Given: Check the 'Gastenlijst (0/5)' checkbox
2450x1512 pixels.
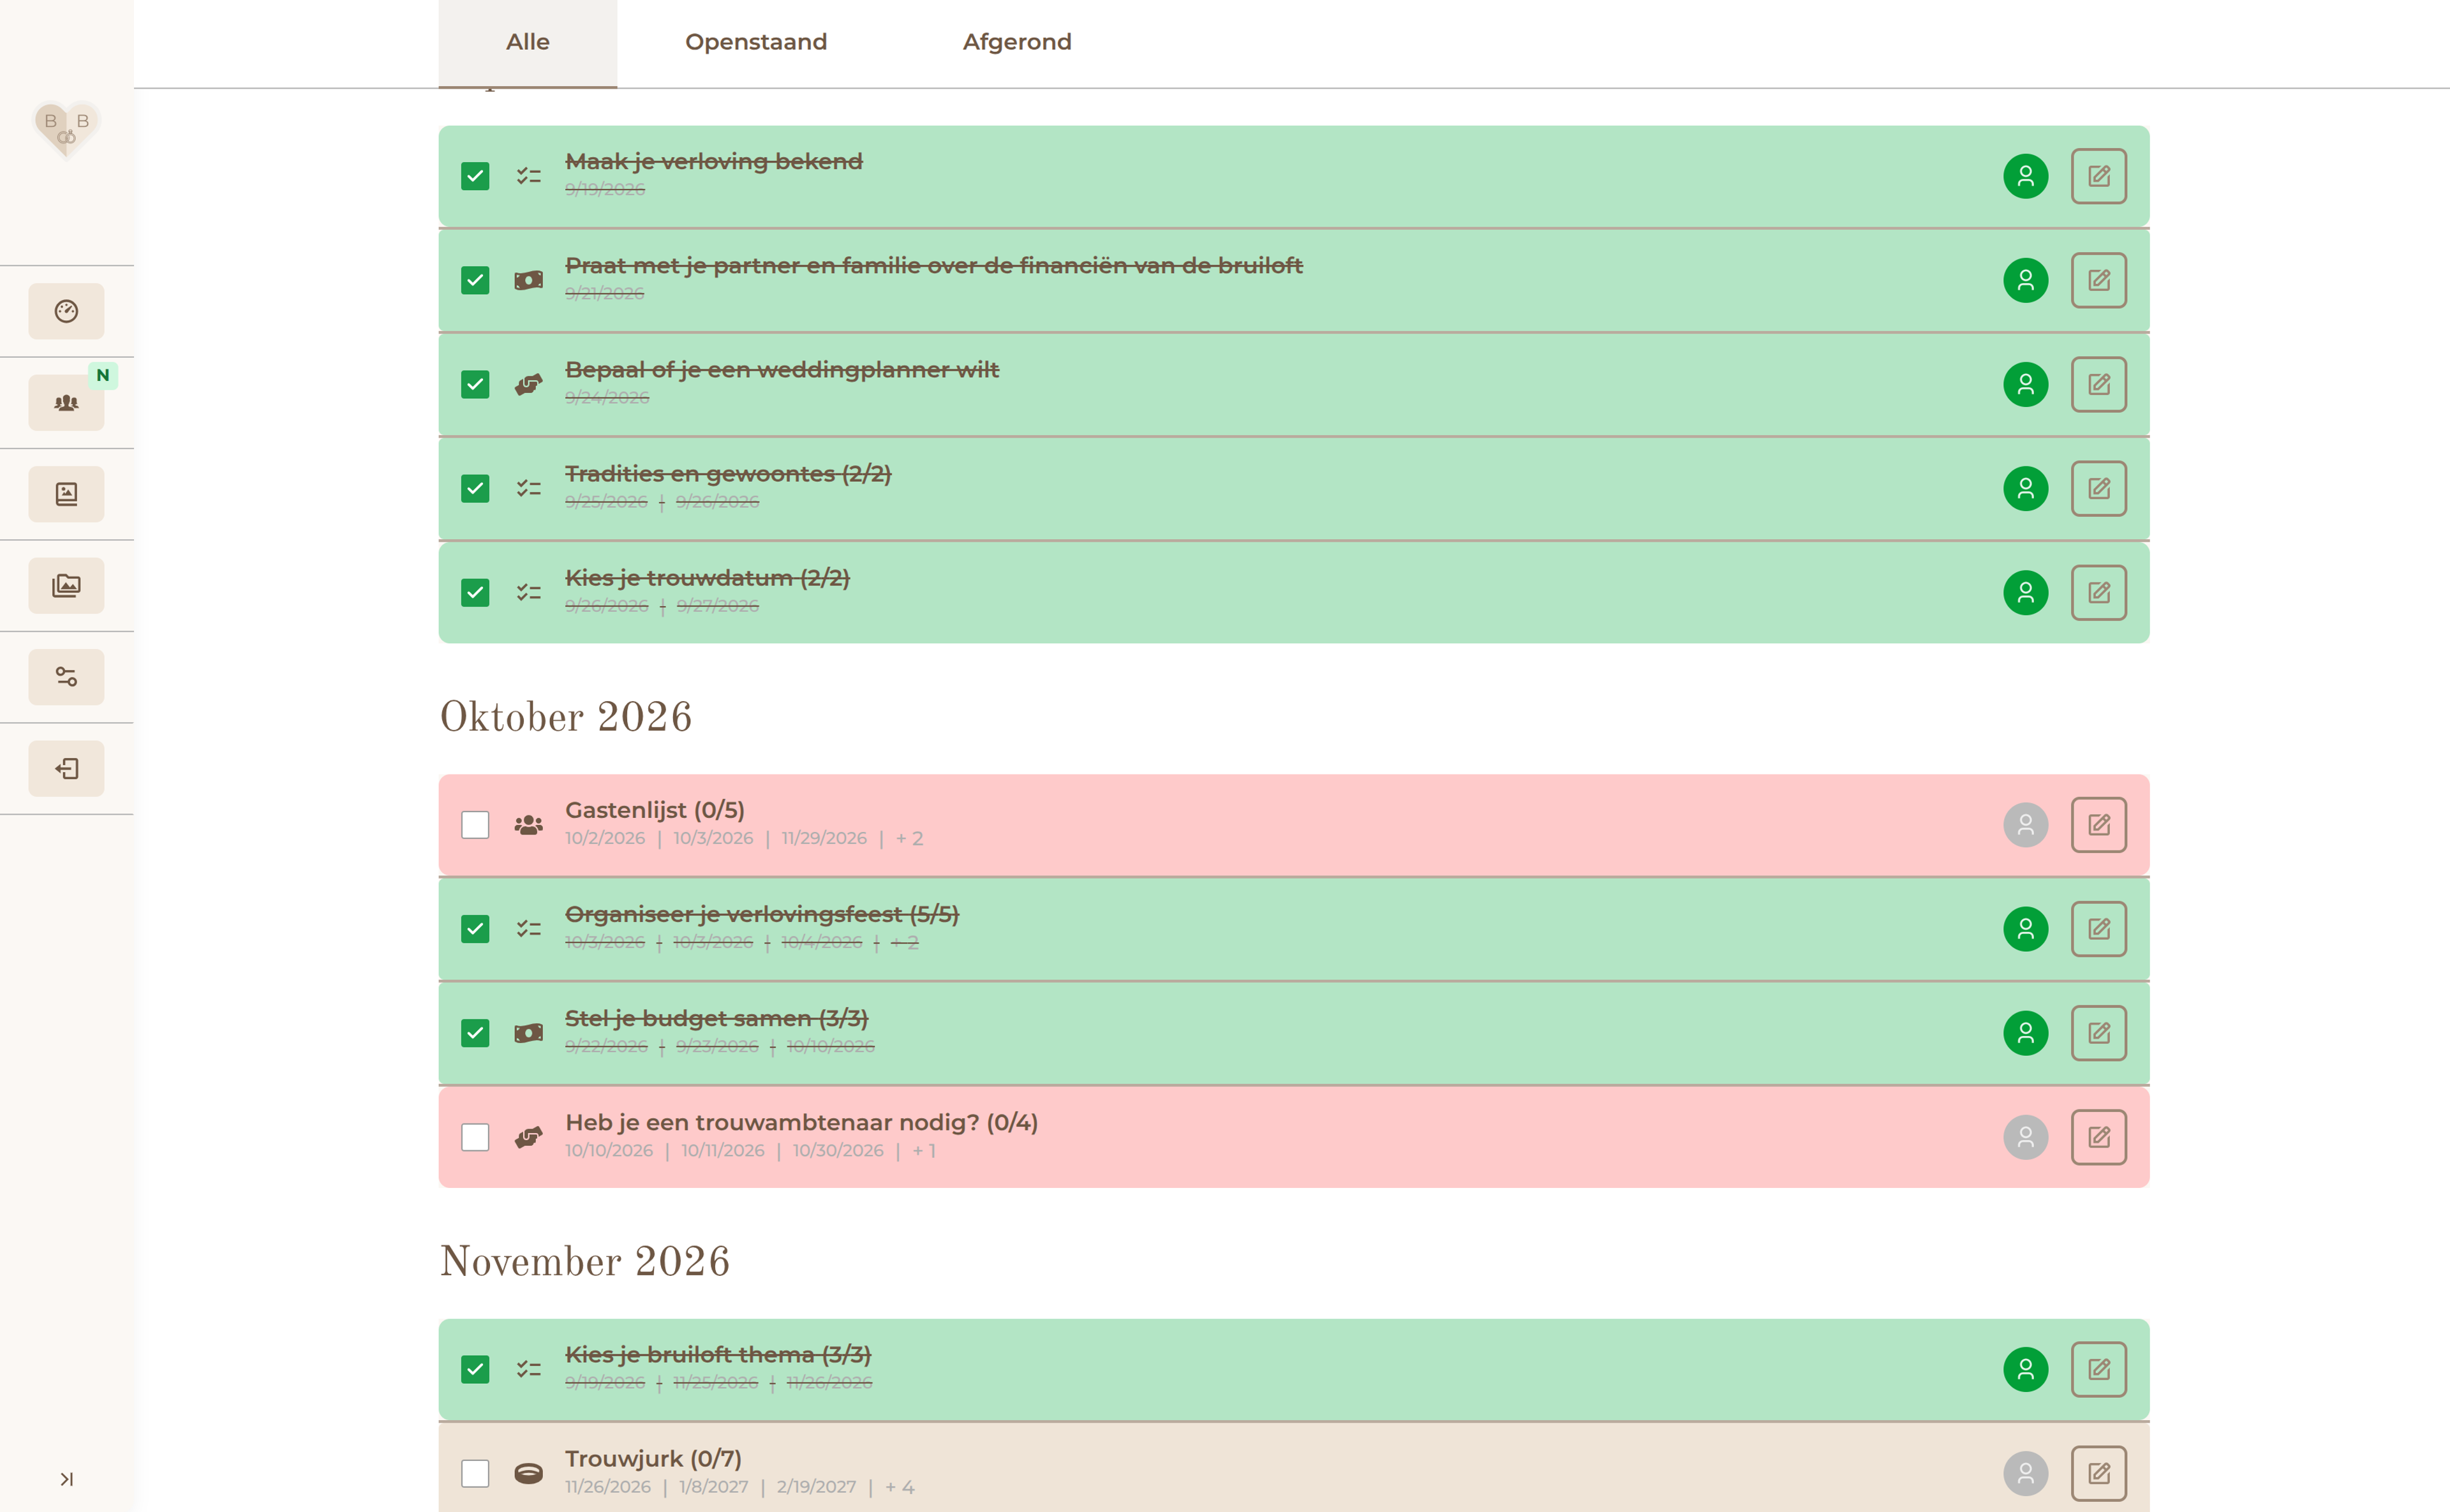Looking at the screenshot, I should click(x=475, y=825).
